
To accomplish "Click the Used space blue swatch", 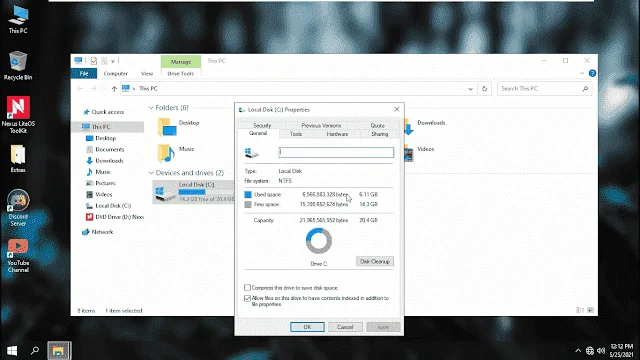I will click(x=248, y=195).
